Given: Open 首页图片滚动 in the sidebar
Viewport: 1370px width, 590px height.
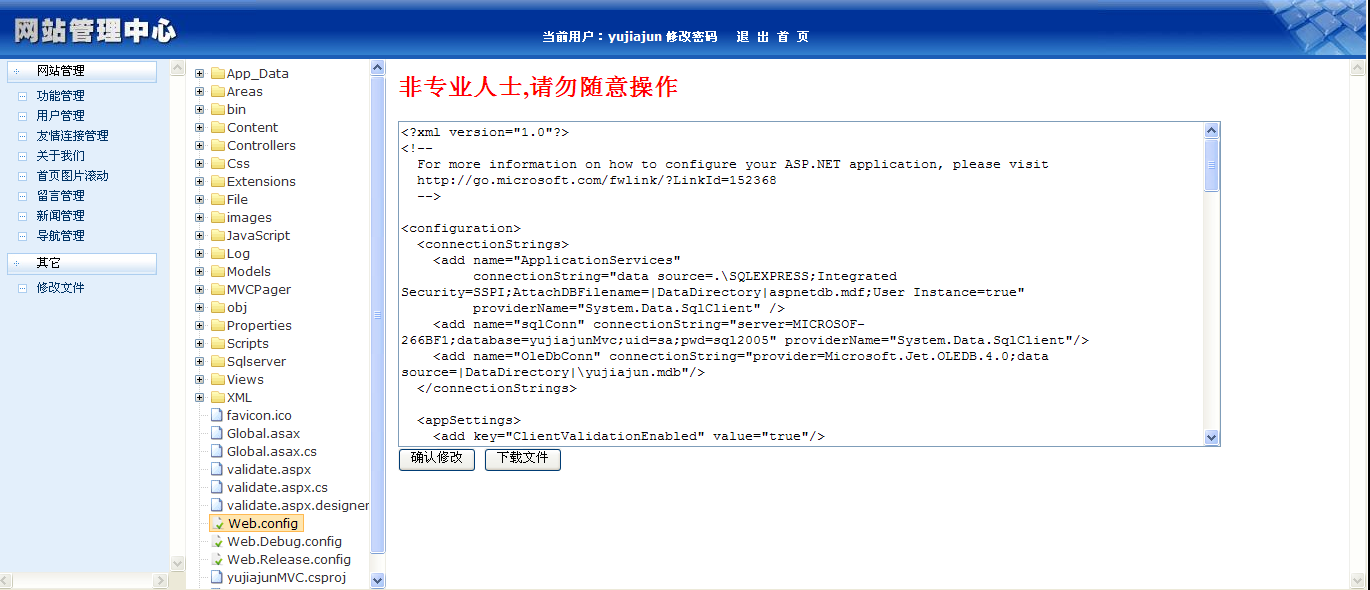Looking at the screenshot, I should [x=72, y=176].
